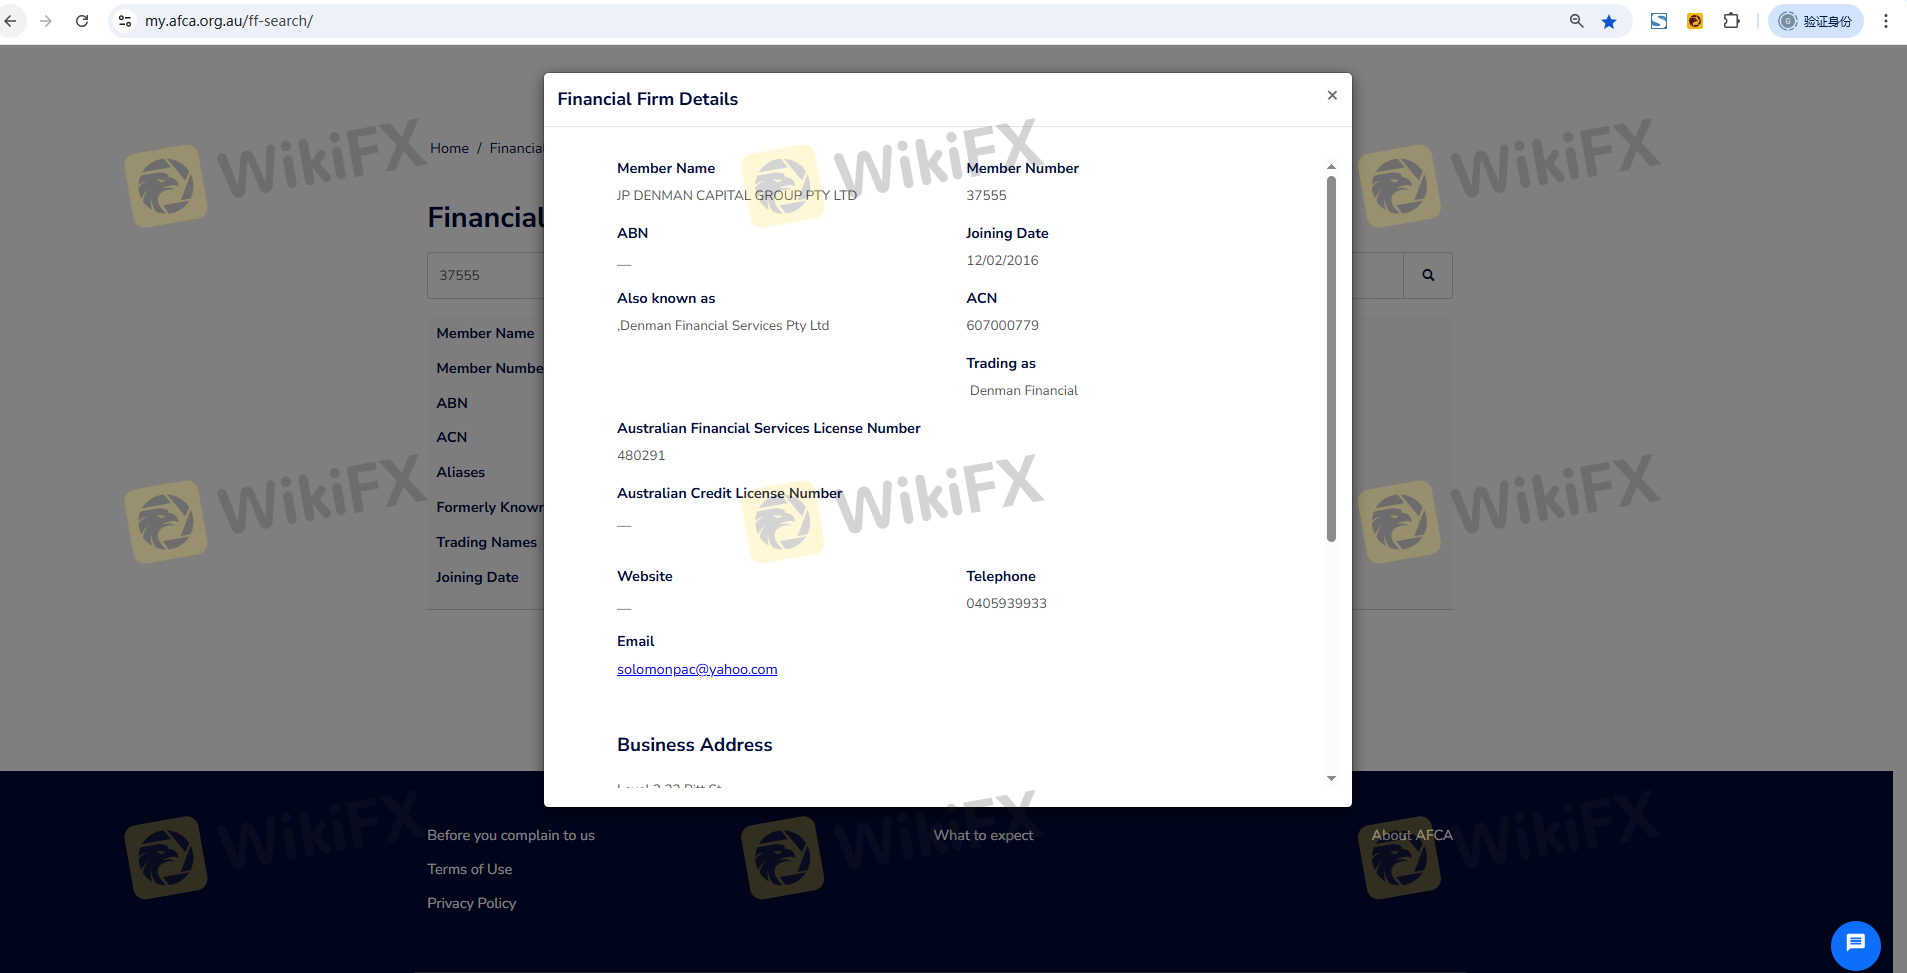The width and height of the screenshot is (1907, 973).
Task: Open the browser extensions puzzle icon
Action: (x=1731, y=21)
